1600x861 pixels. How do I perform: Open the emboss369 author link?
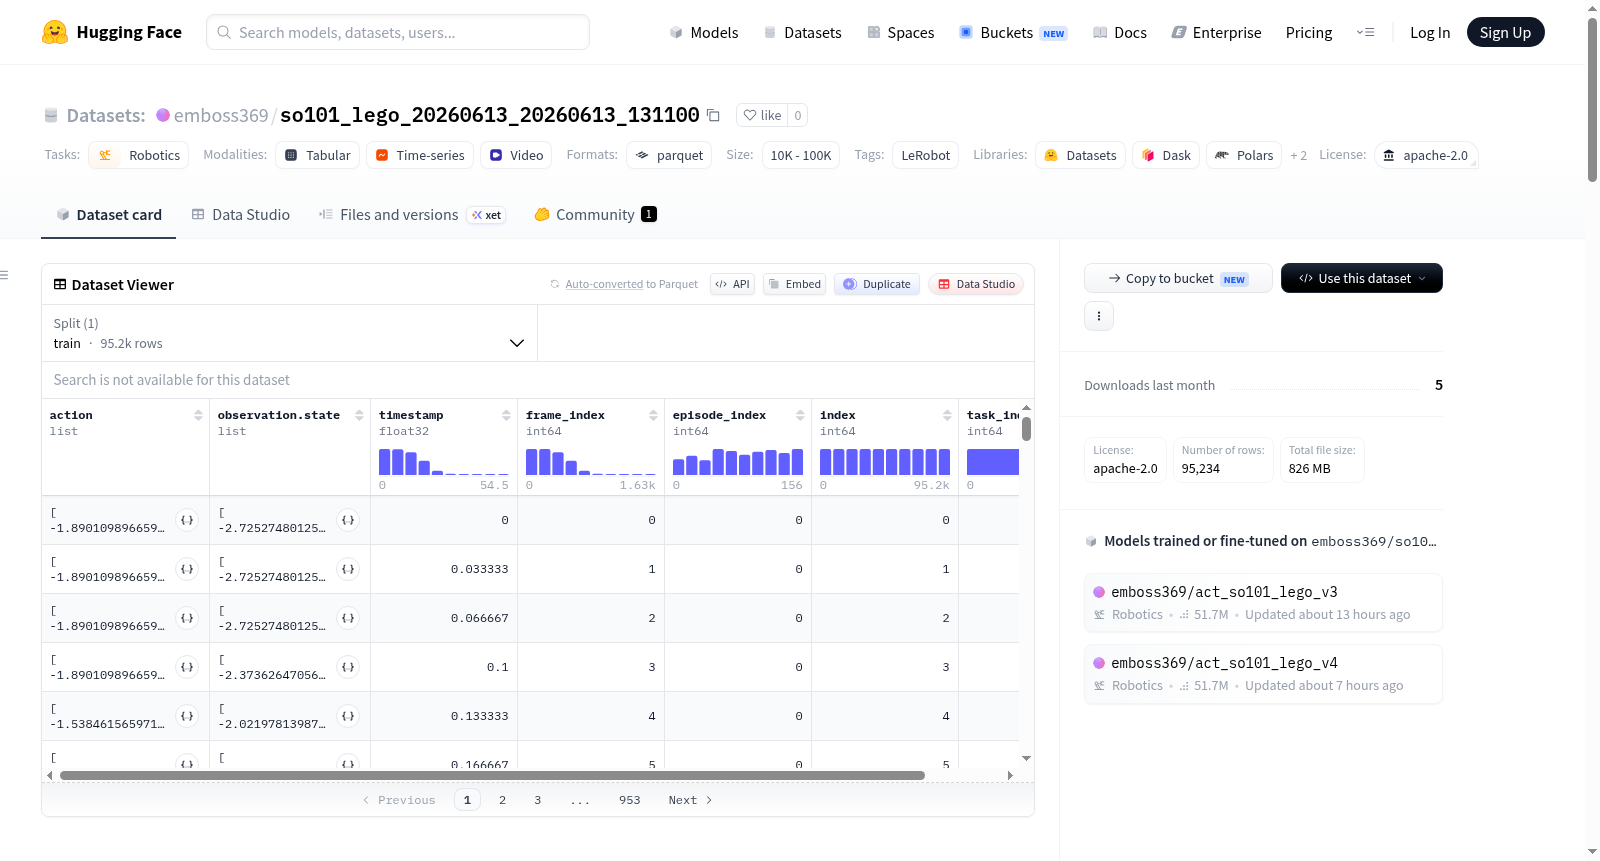tap(221, 115)
